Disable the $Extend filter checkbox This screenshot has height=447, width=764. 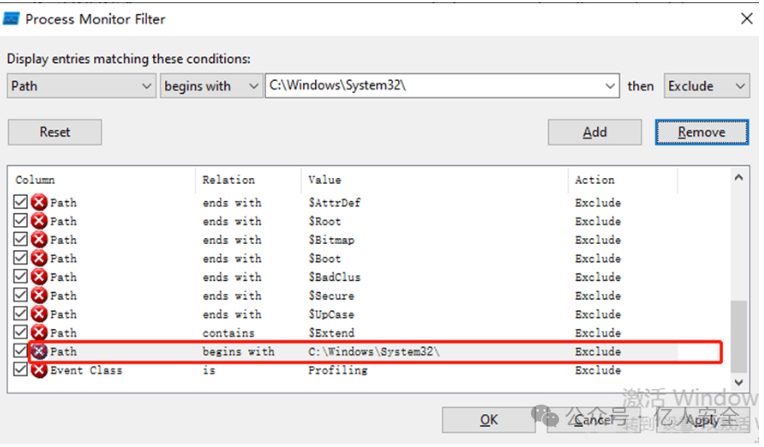click(21, 333)
